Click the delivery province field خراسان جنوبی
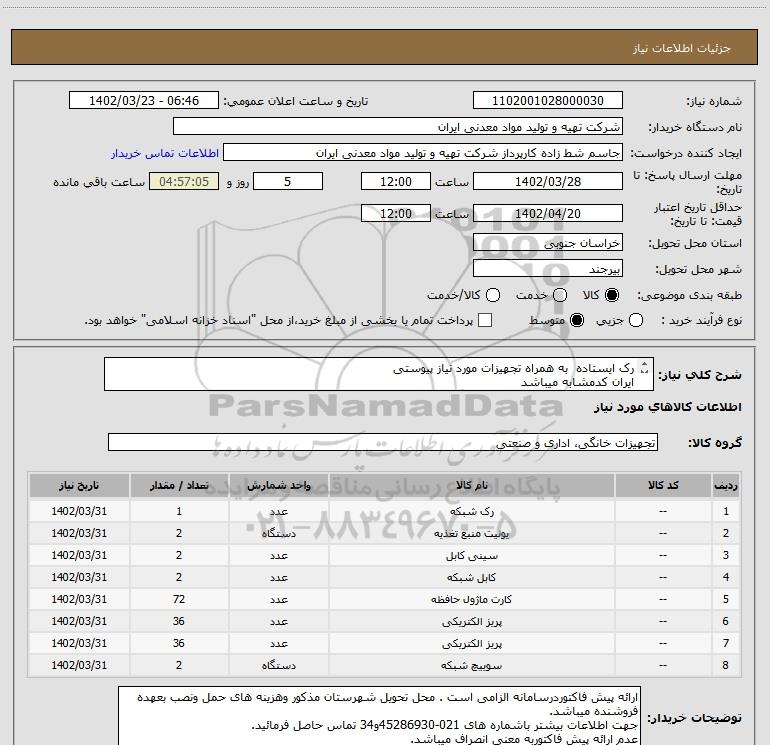Image resolution: width=770 pixels, height=745 pixels. pyautogui.click(x=548, y=243)
